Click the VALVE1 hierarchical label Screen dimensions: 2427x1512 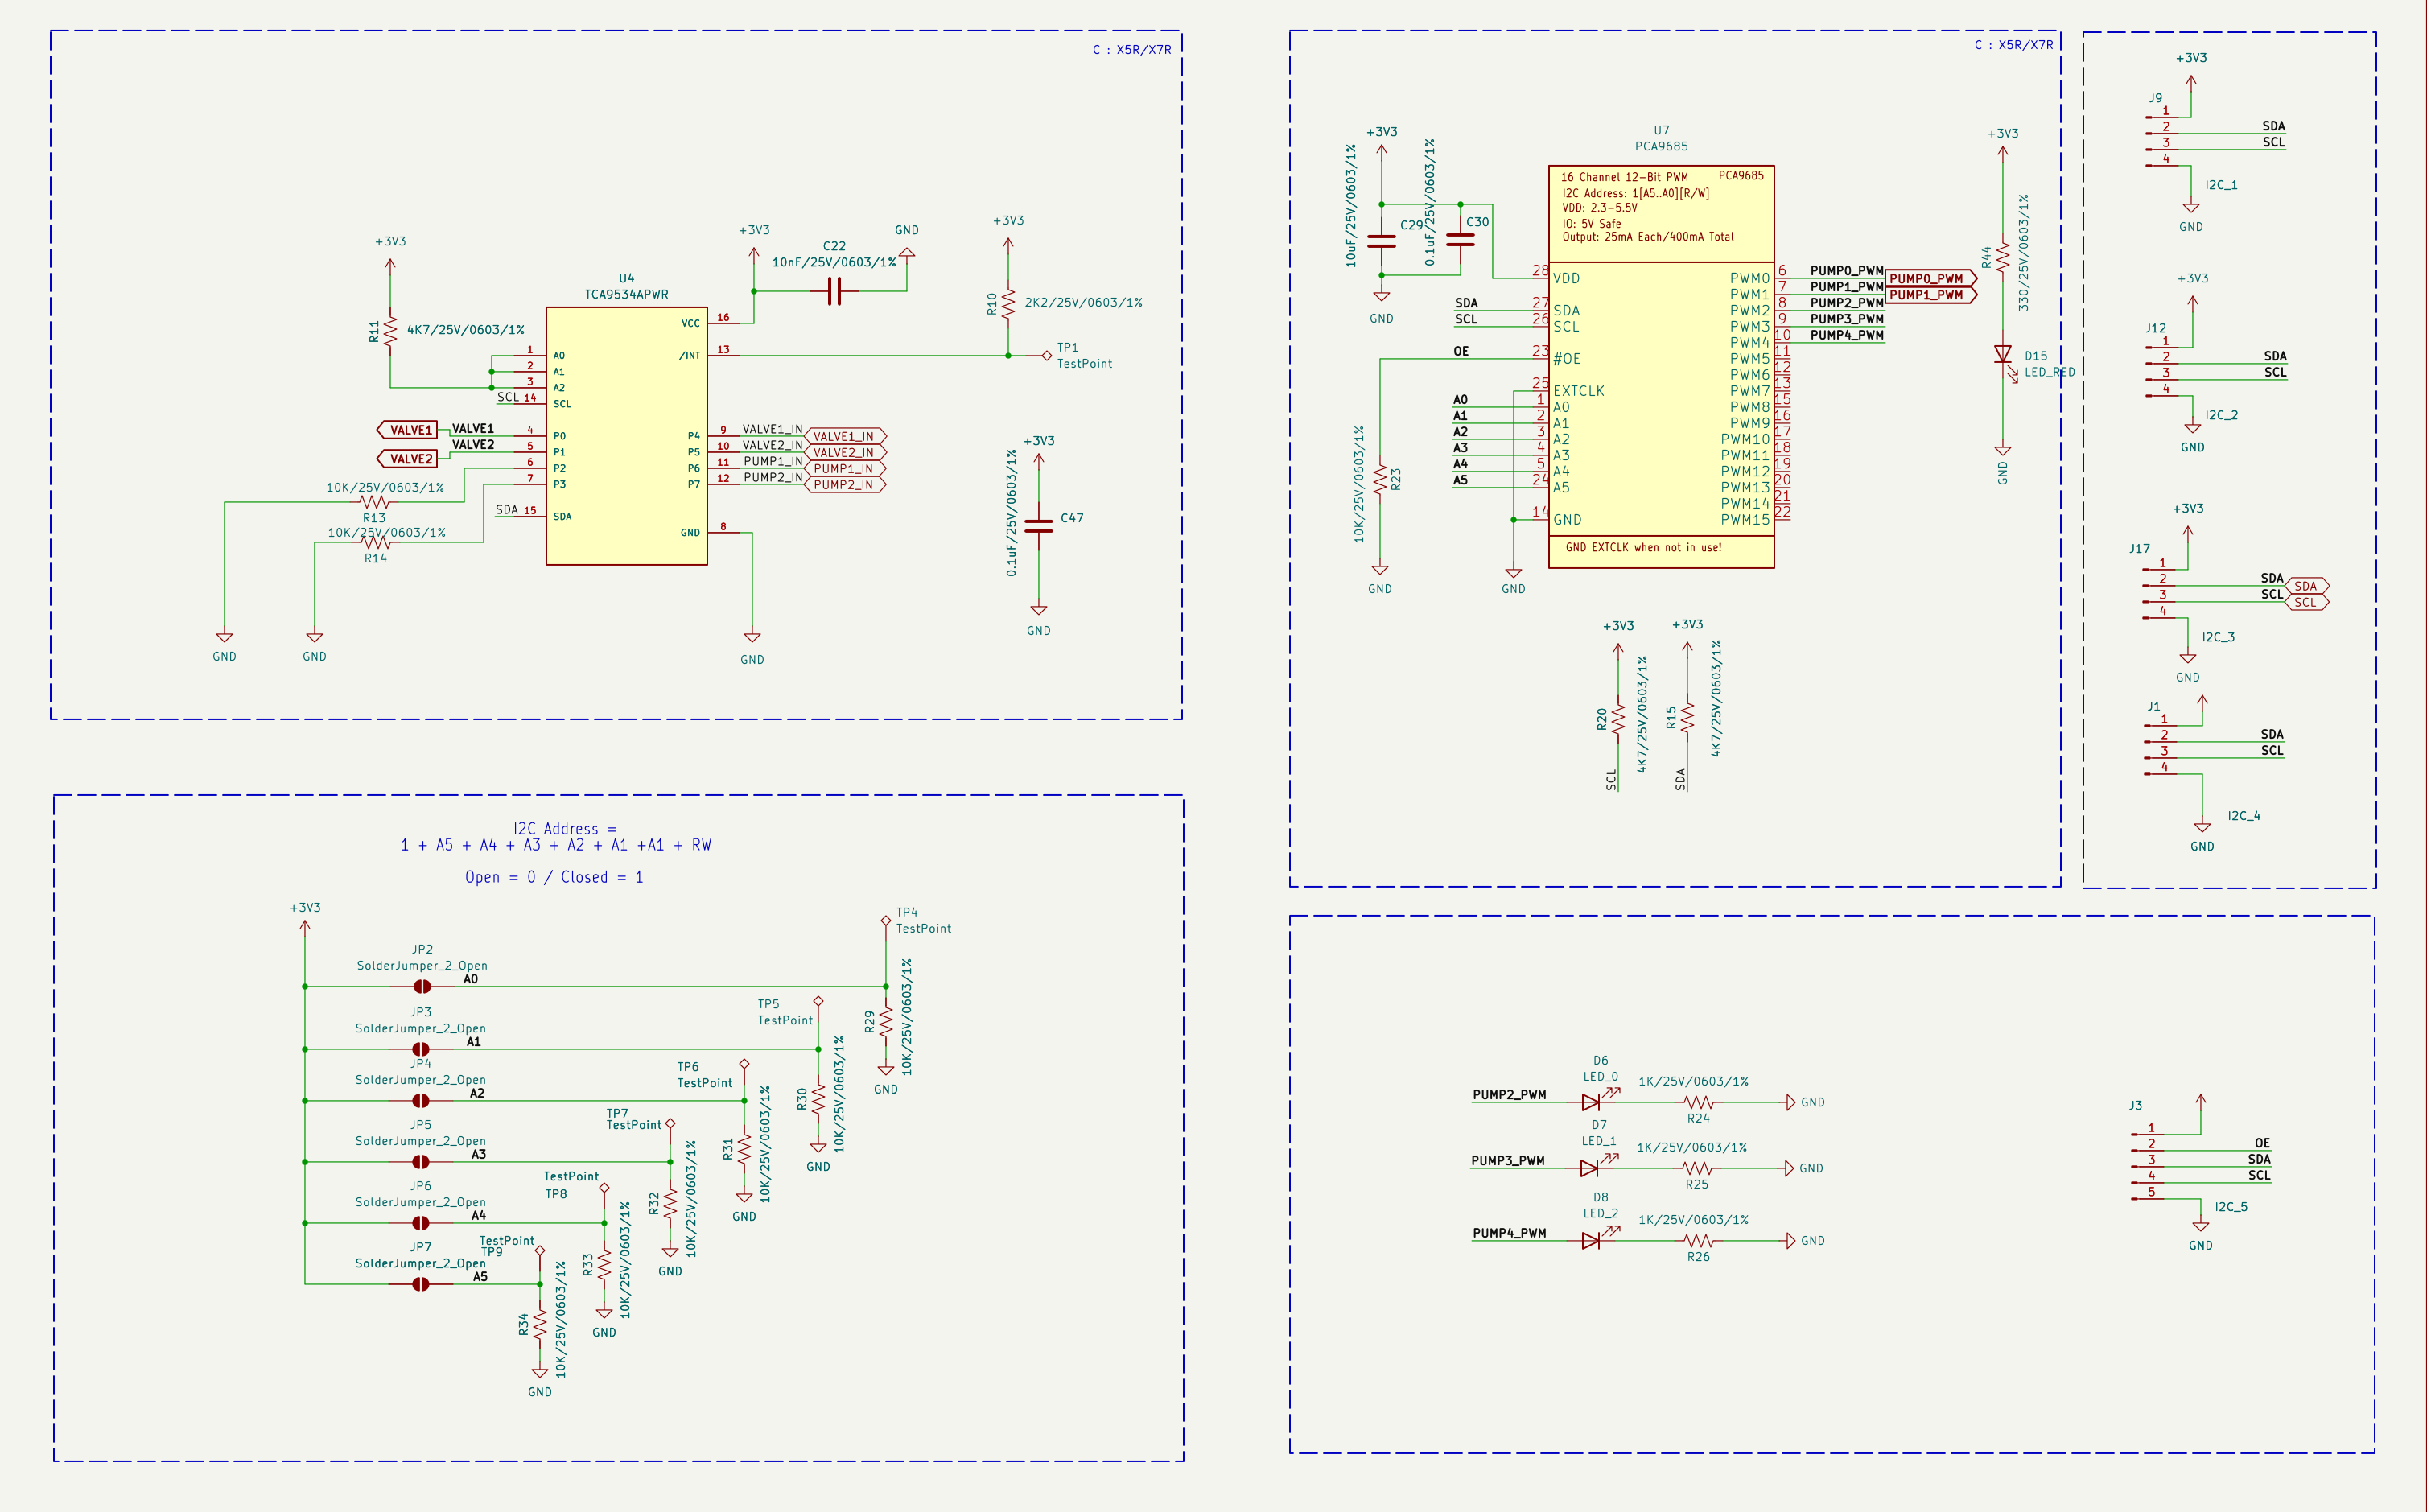click(407, 430)
